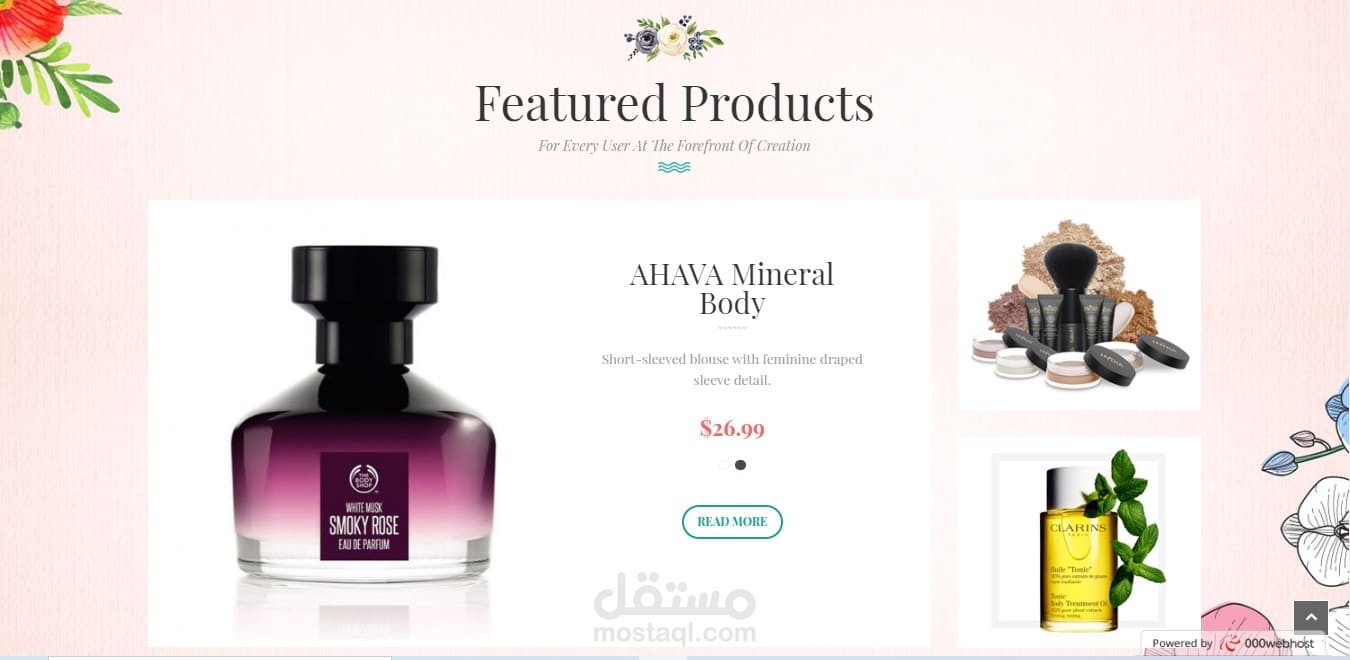Select the first white slider dot
Image resolution: width=1350 pixels, height=660 pixels.
[x=724, y=465]
